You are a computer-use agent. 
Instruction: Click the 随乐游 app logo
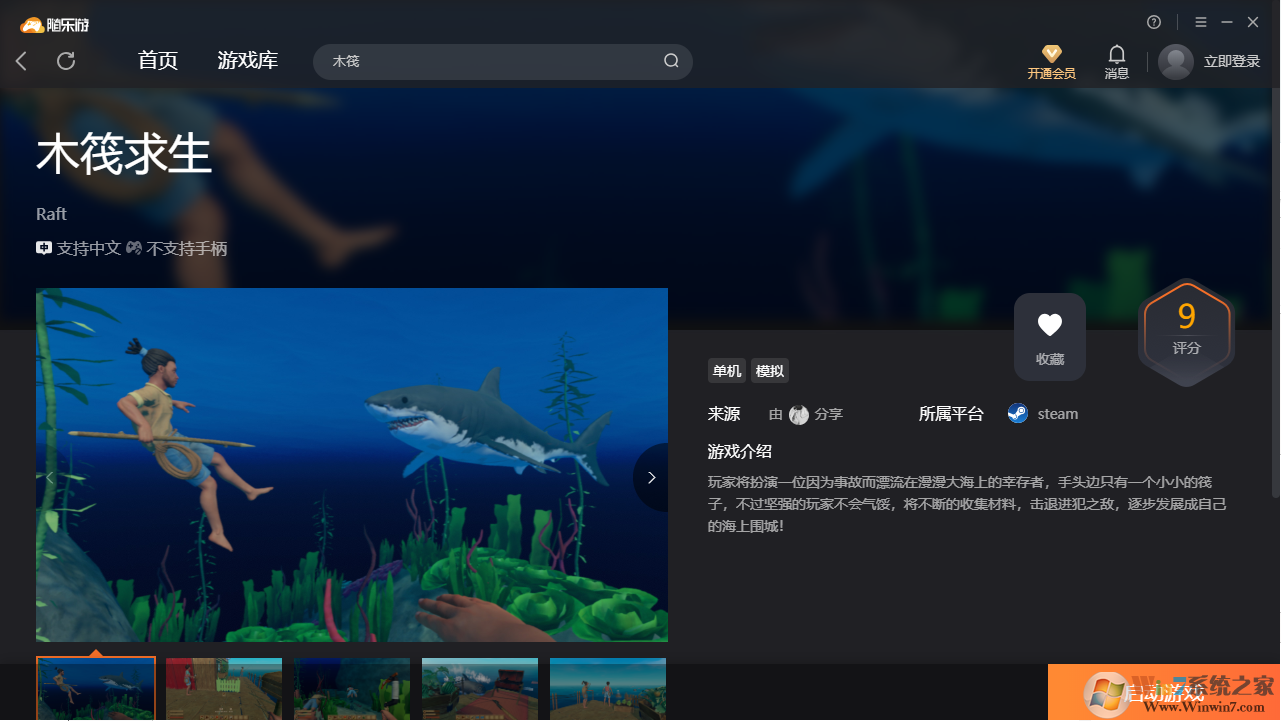point(54,23)
